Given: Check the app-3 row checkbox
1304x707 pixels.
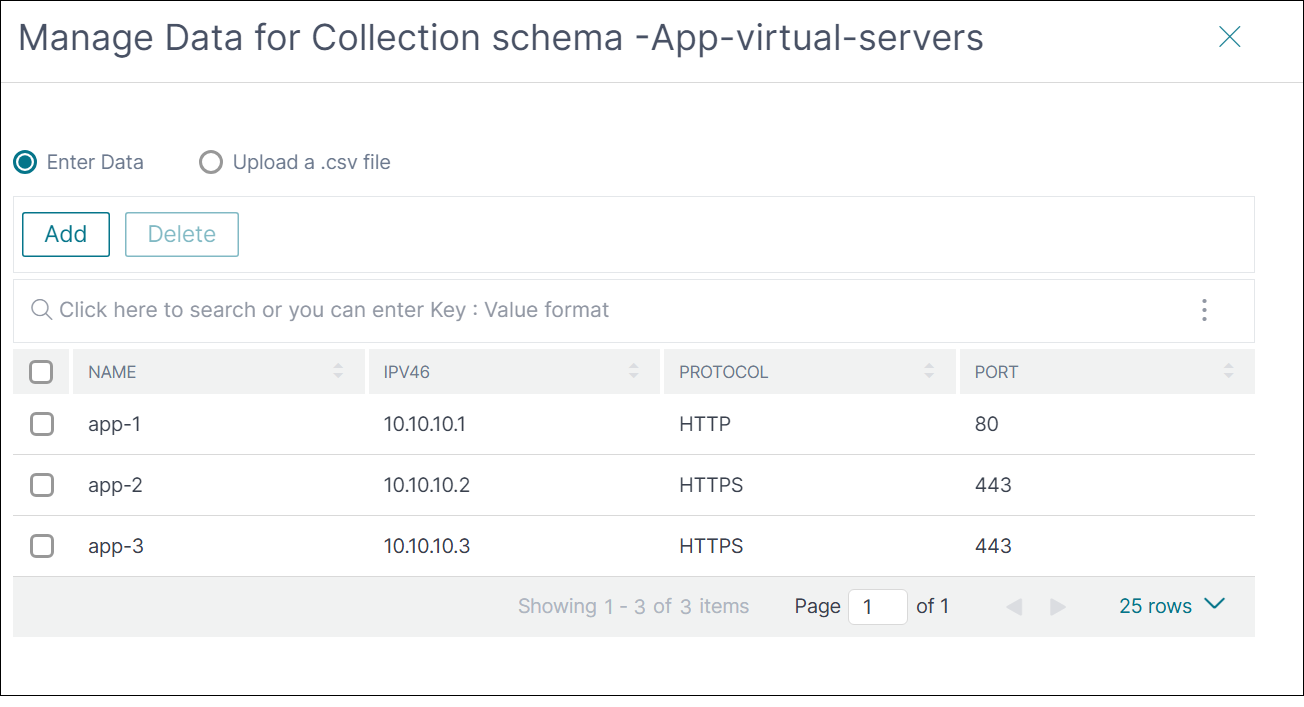Looking at the screenshot, I should [x=41, y=546].
